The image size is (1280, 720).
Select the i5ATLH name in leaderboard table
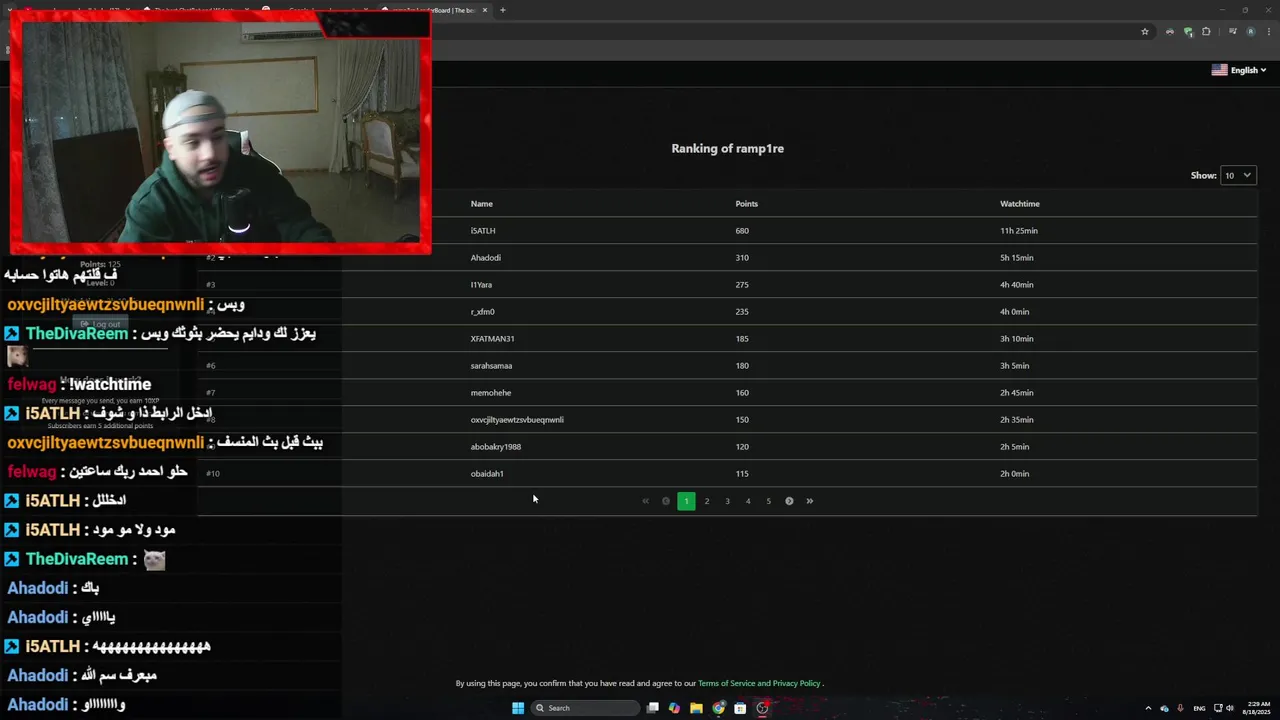coord(483,231)
